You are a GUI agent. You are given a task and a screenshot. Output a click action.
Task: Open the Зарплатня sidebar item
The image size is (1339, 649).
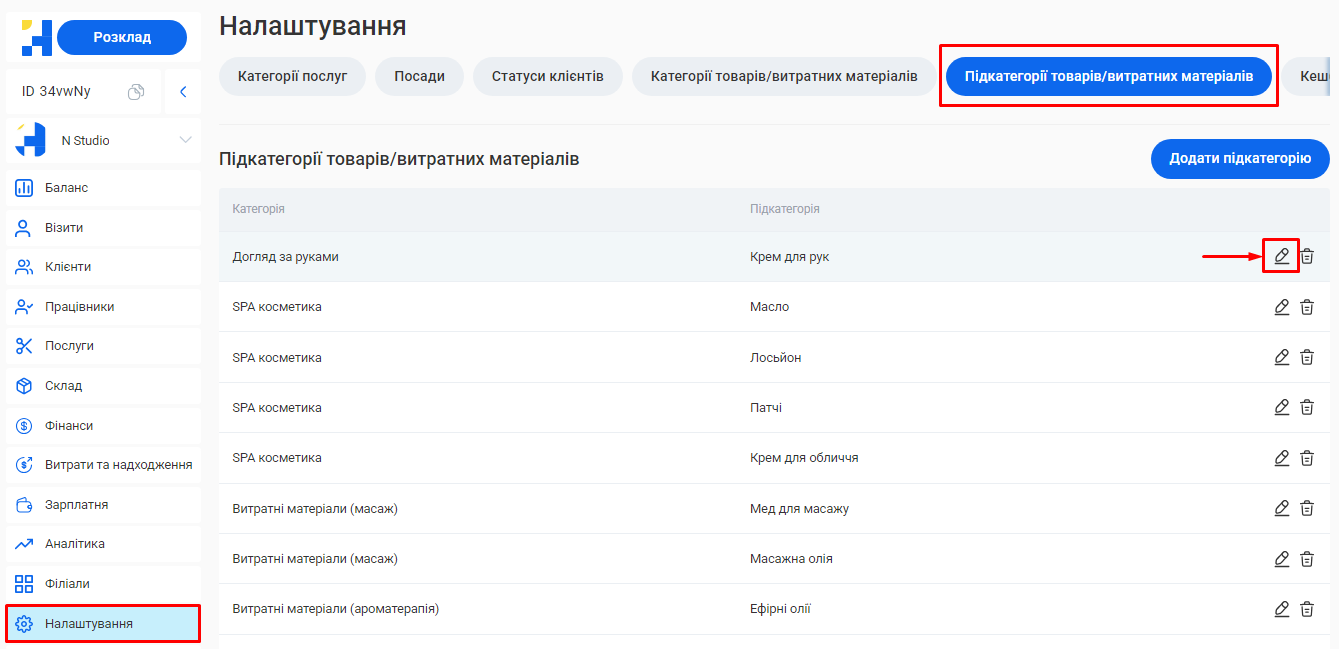point(22,504)
